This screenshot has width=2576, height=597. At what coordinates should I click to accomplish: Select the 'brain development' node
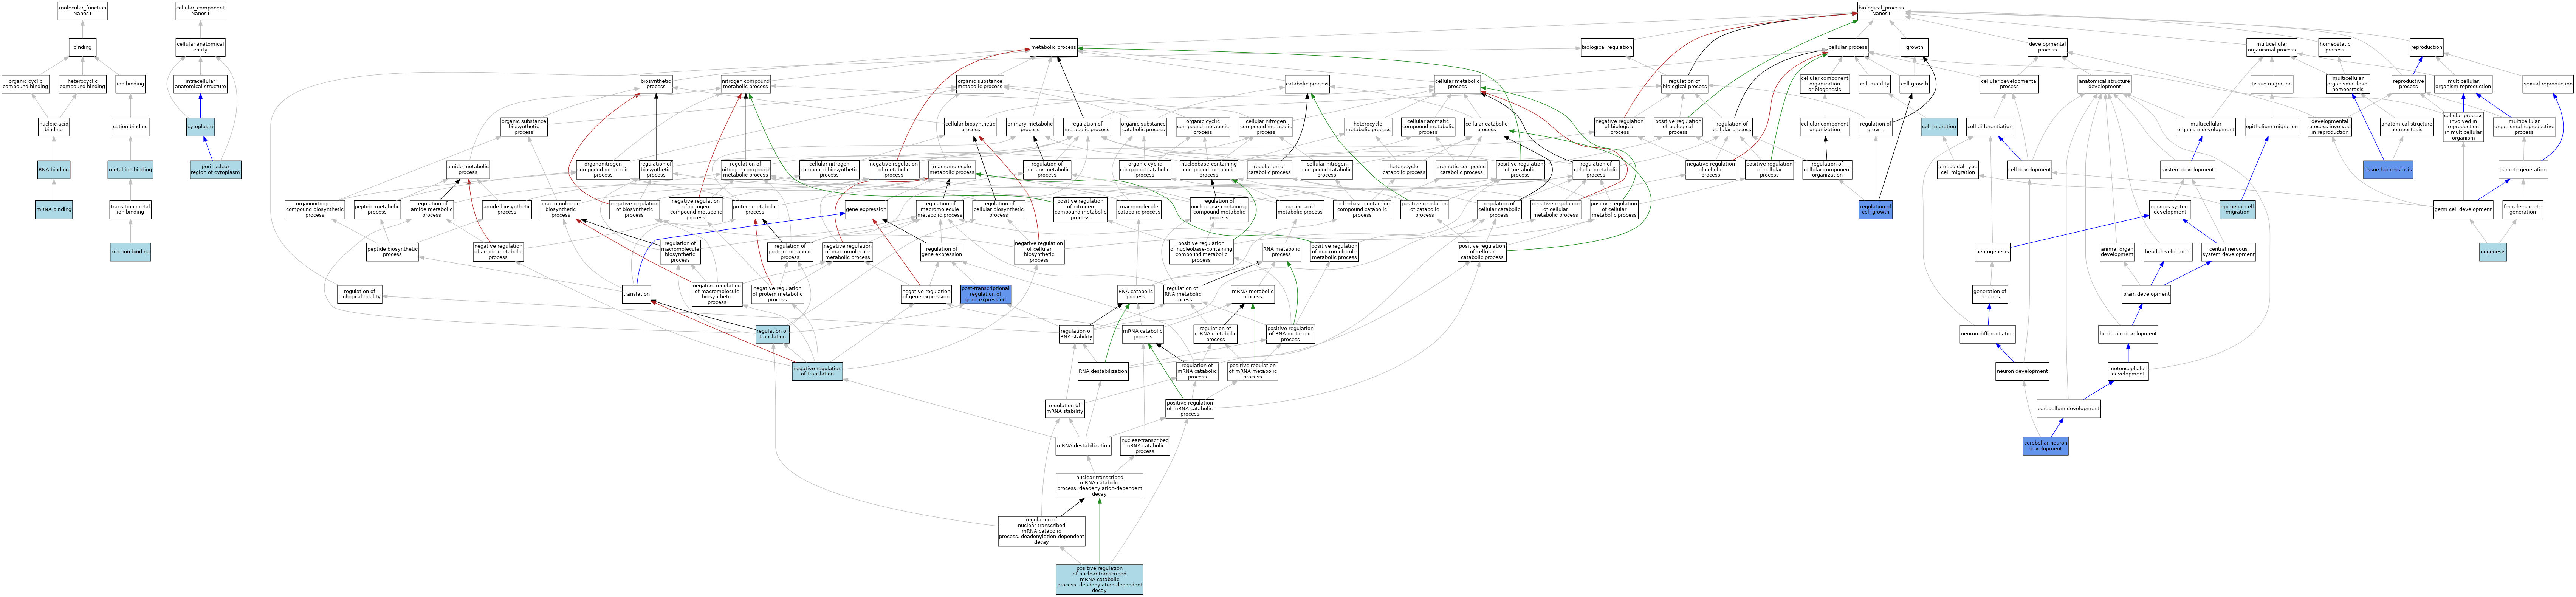(x=2146, y=294)
